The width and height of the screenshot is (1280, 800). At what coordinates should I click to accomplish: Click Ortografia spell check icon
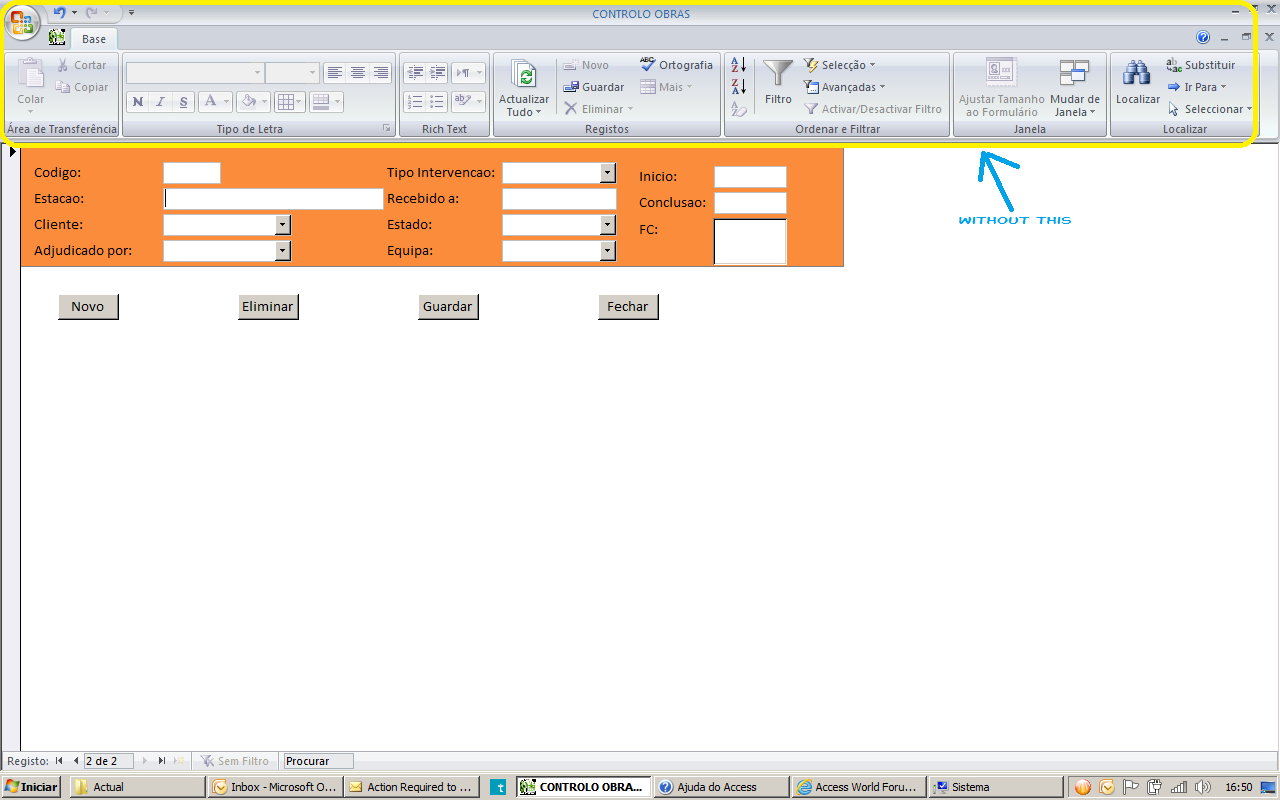coord(676,65)
